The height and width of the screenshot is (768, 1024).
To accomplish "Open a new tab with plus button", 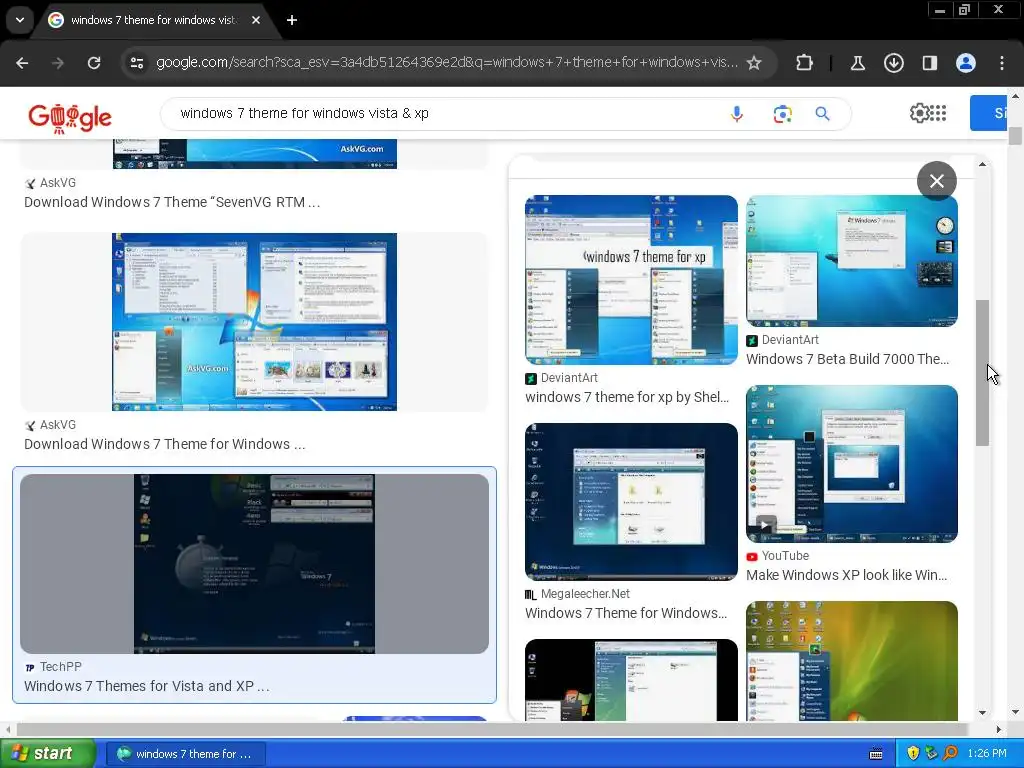I will tap(292, 20).
